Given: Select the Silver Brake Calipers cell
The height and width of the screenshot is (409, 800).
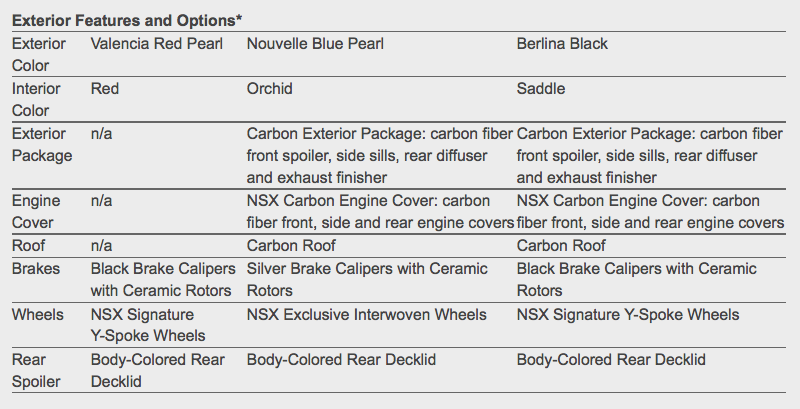Looking at the screenshot, I should 367,279.
